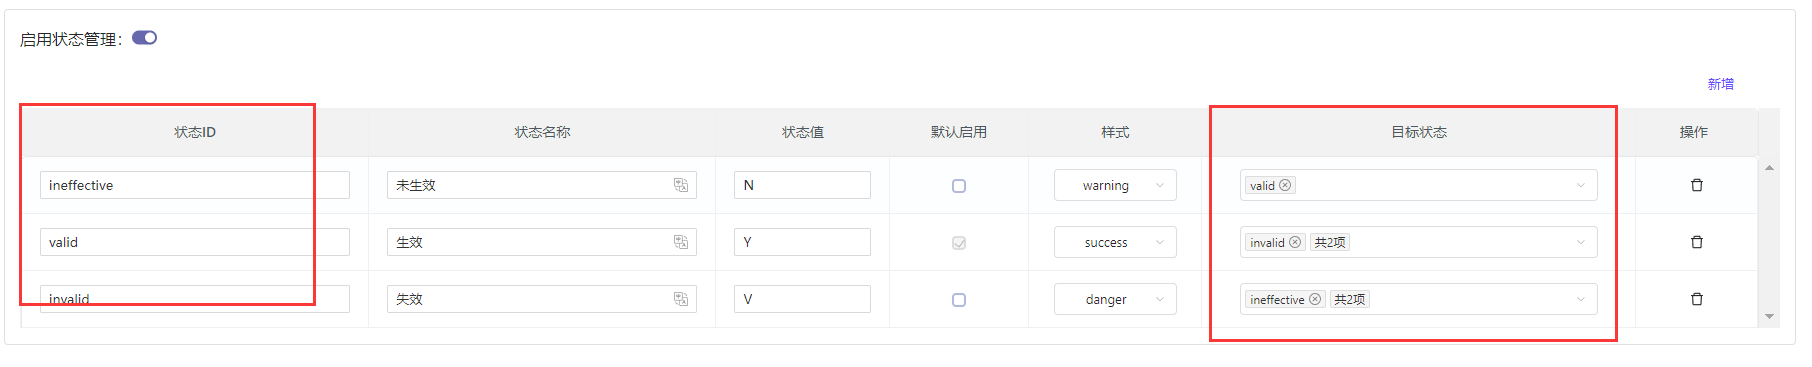Expand target status dropdown of first row

[x=1581, y=185]
